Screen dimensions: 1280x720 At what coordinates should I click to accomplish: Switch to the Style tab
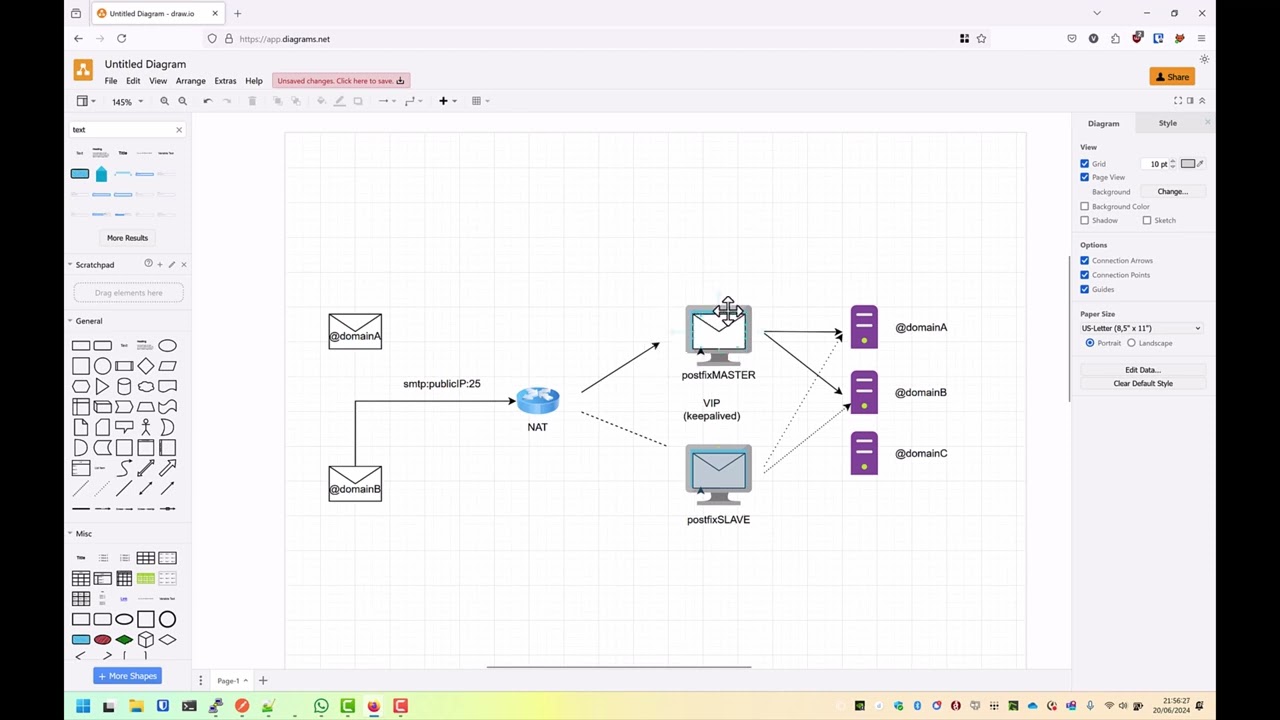(1167, 123)
